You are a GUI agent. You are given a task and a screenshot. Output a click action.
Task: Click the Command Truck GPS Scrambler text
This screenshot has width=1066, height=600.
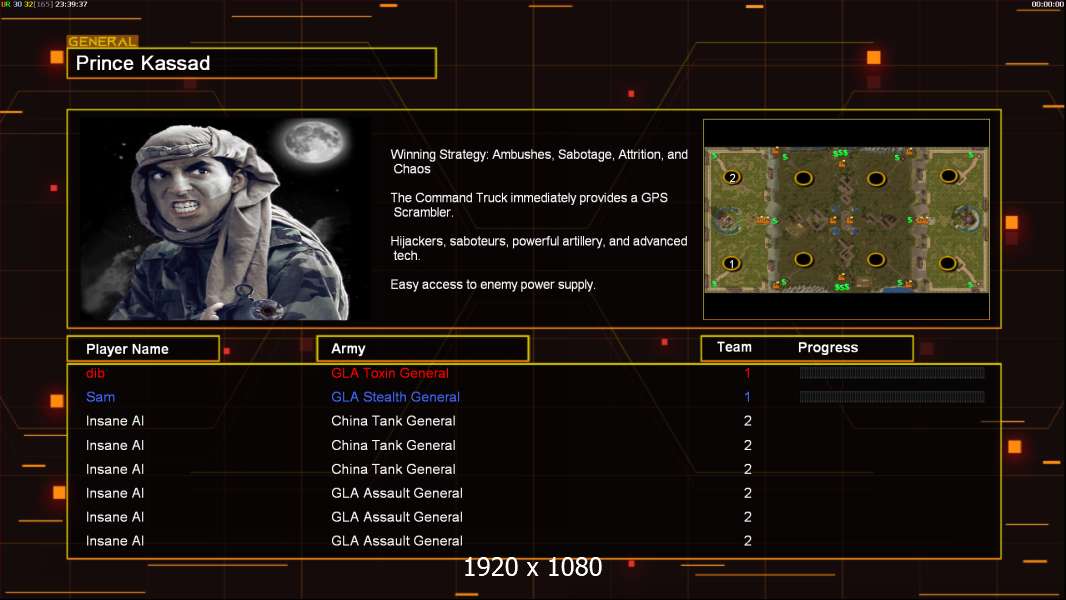529,205
